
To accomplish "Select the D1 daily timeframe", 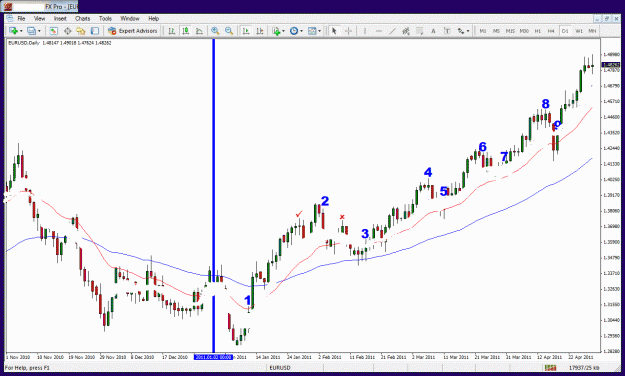I will [565, 31].
